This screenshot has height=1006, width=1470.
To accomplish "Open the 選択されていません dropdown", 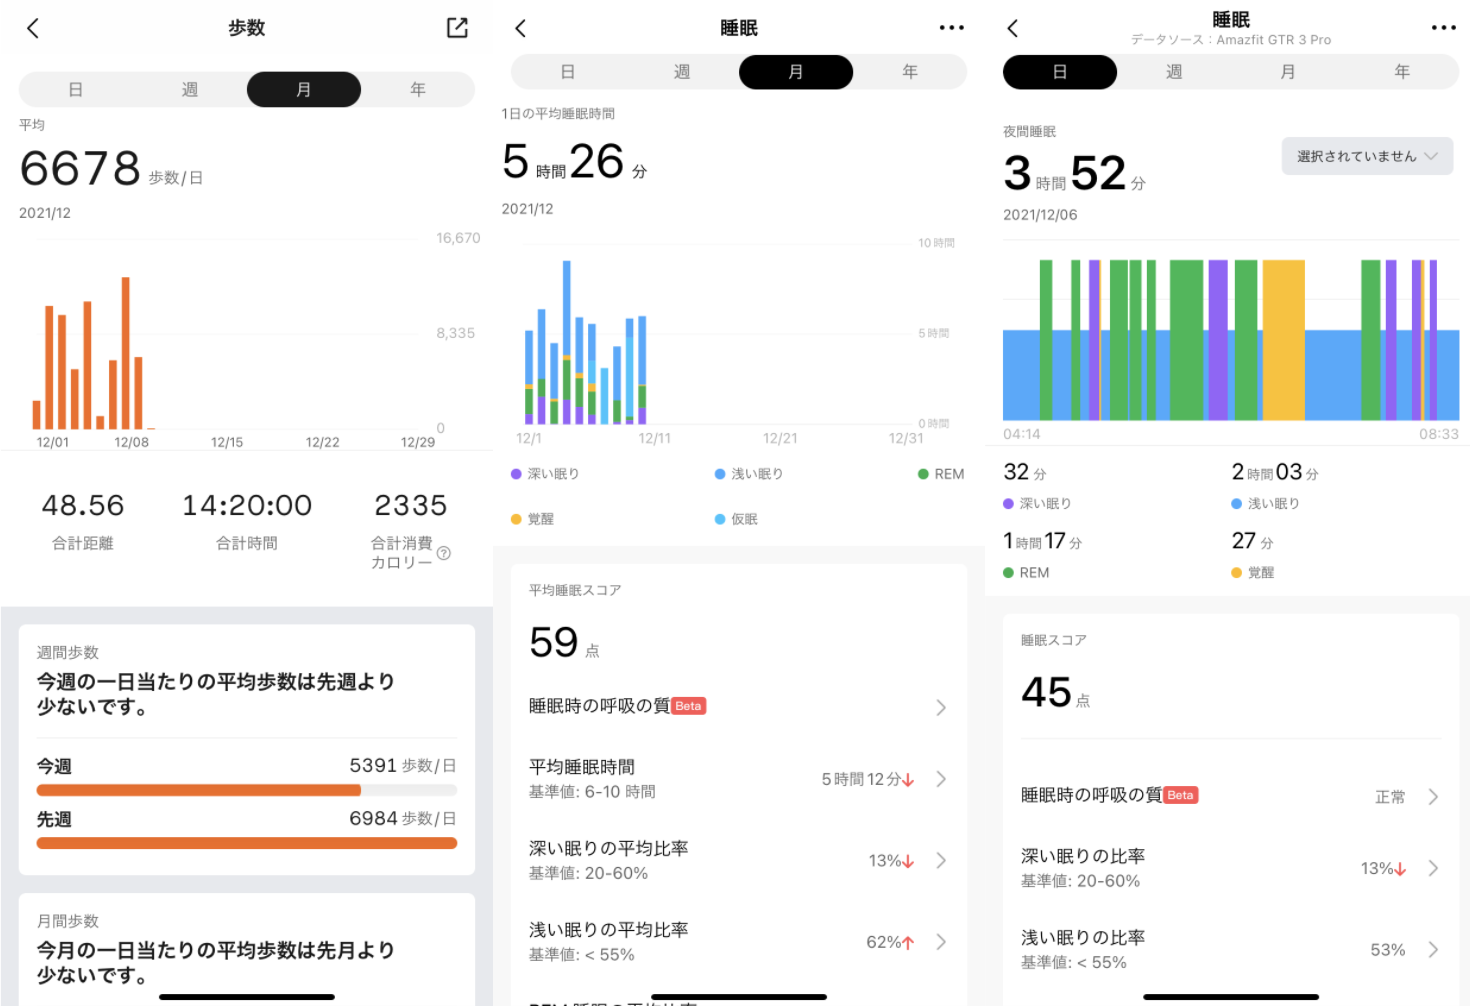I will coord(1367,156).
